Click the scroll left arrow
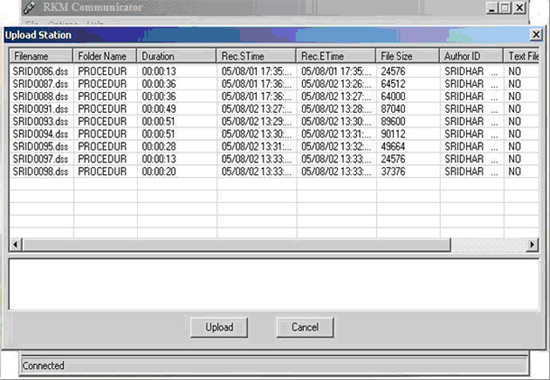This screenshot has height=380, width=550. (x=16, y=244)
